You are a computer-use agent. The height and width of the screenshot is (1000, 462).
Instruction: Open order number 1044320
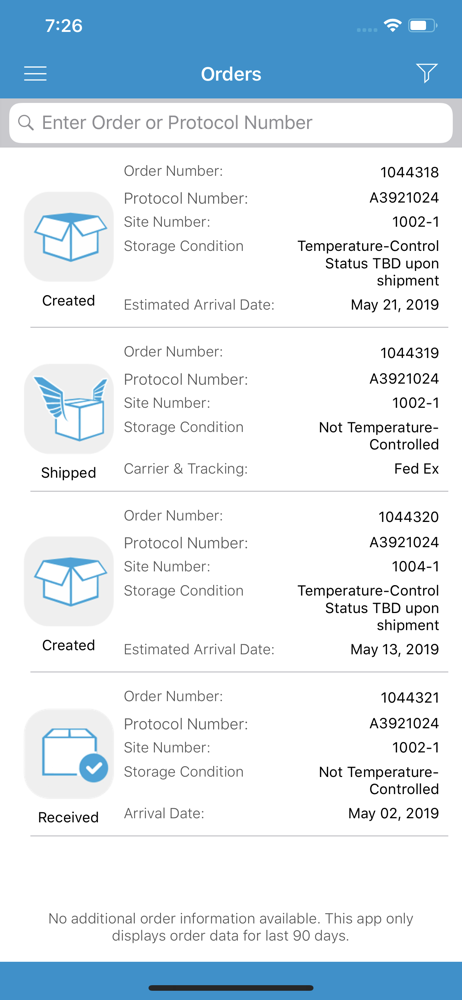(410, 517)
